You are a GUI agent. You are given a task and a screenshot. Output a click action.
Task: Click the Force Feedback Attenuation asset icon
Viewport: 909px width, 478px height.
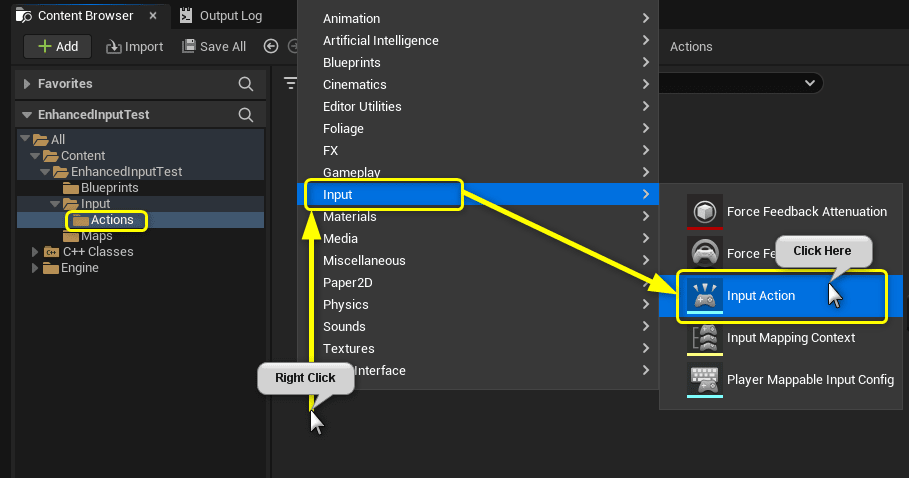(704, 211)
